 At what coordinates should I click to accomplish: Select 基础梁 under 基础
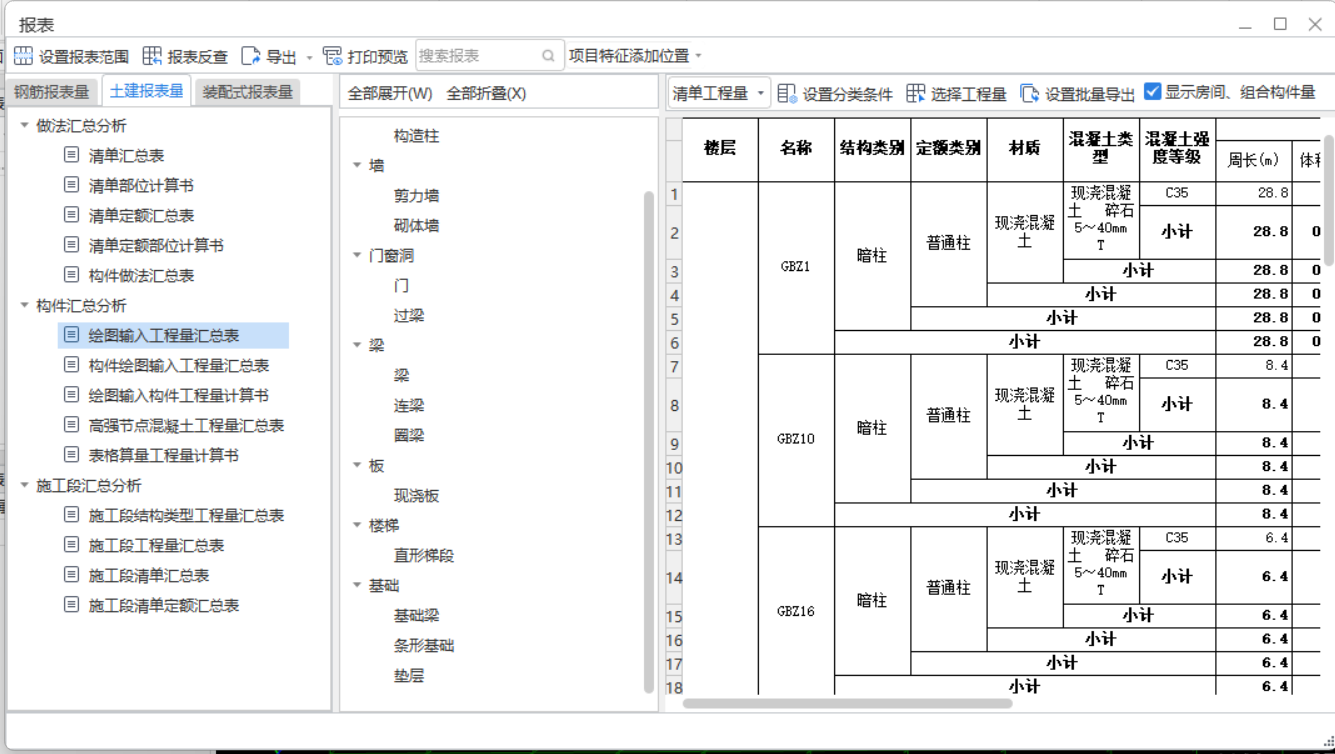(x=416, y=616)
